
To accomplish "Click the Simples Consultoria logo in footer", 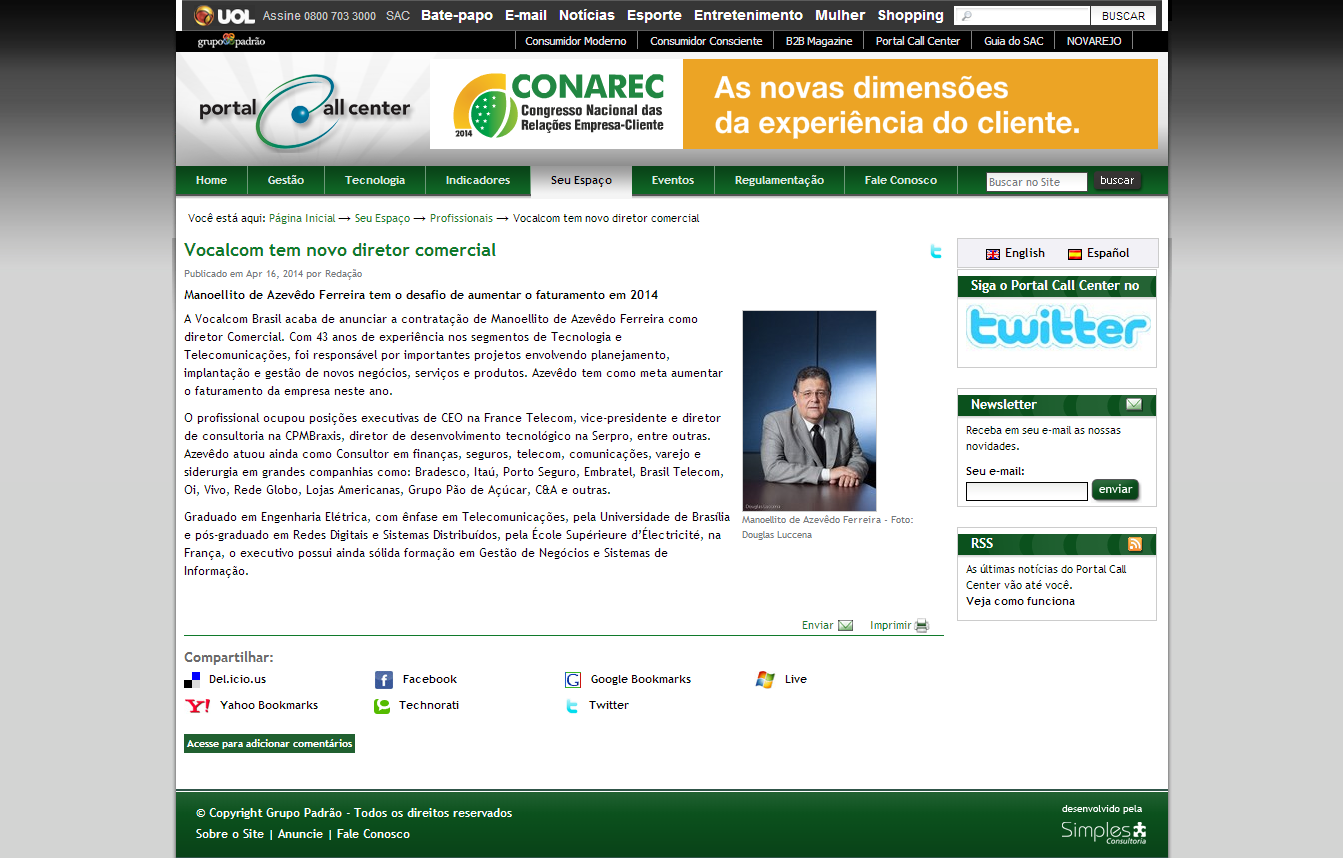I will (1104, 831).
